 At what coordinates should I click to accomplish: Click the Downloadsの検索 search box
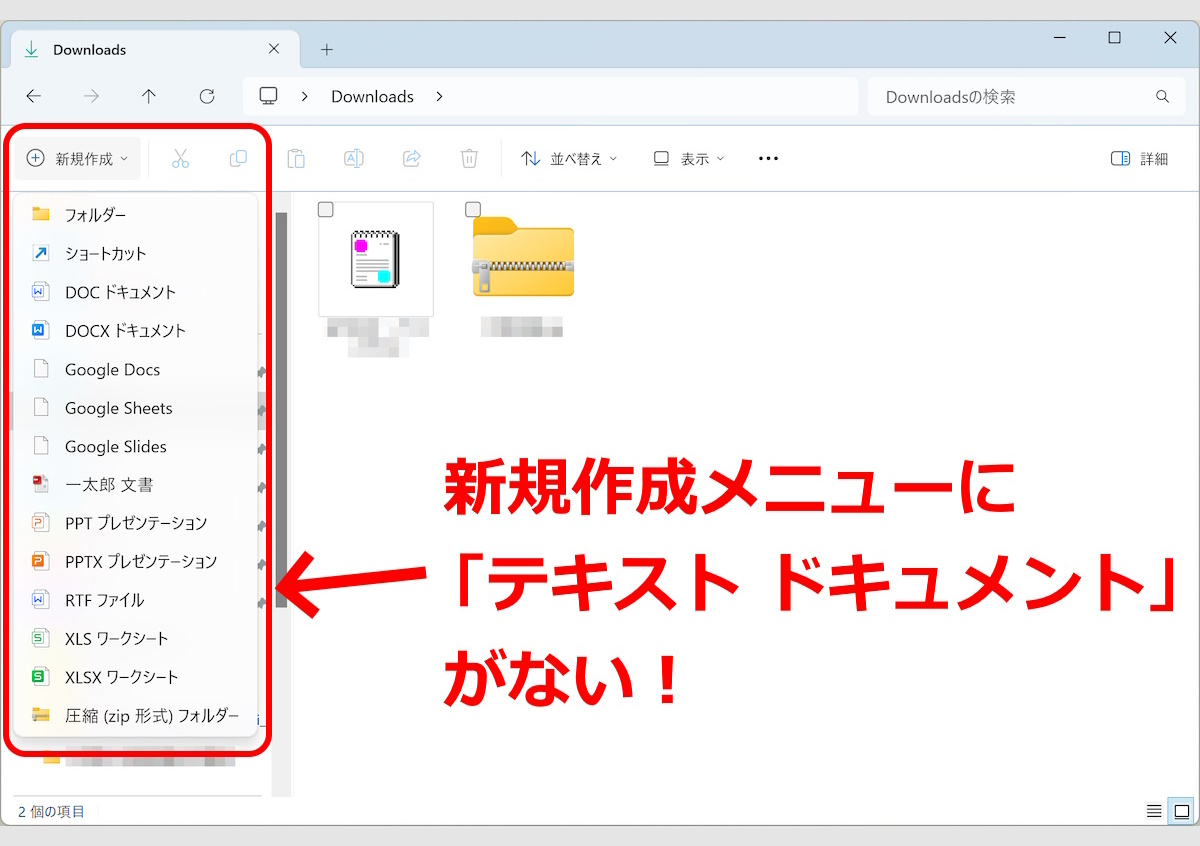click(x=1010, y=97)
